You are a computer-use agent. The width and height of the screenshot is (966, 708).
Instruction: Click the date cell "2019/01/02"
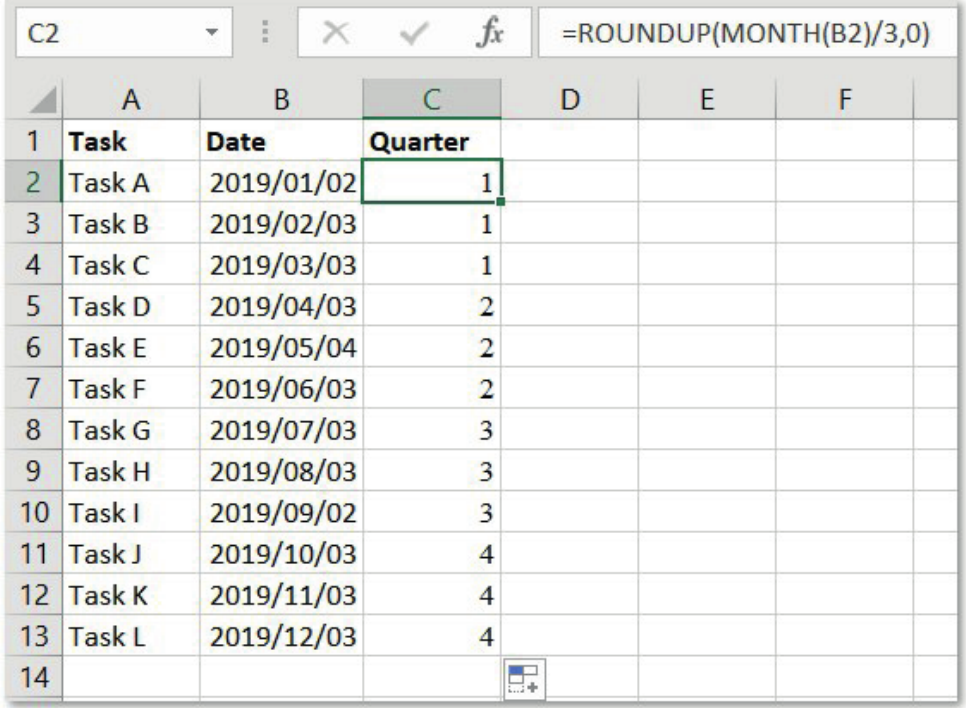click(x=282, y=182)
